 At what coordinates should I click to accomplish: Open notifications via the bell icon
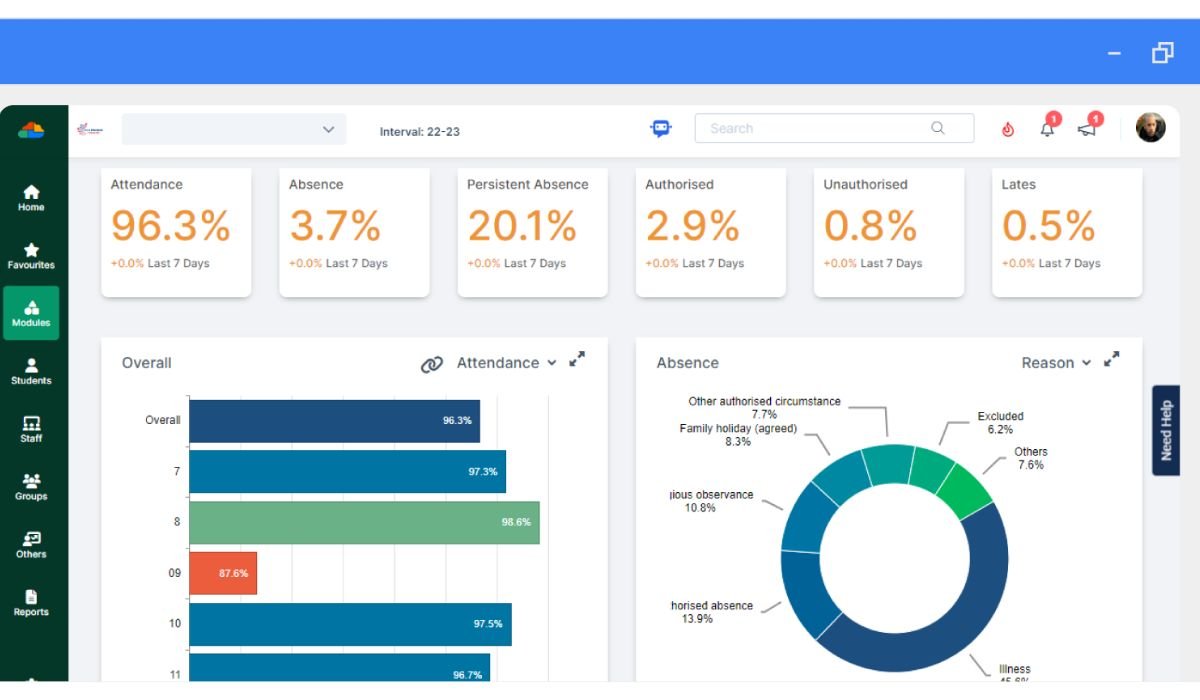1046,130
